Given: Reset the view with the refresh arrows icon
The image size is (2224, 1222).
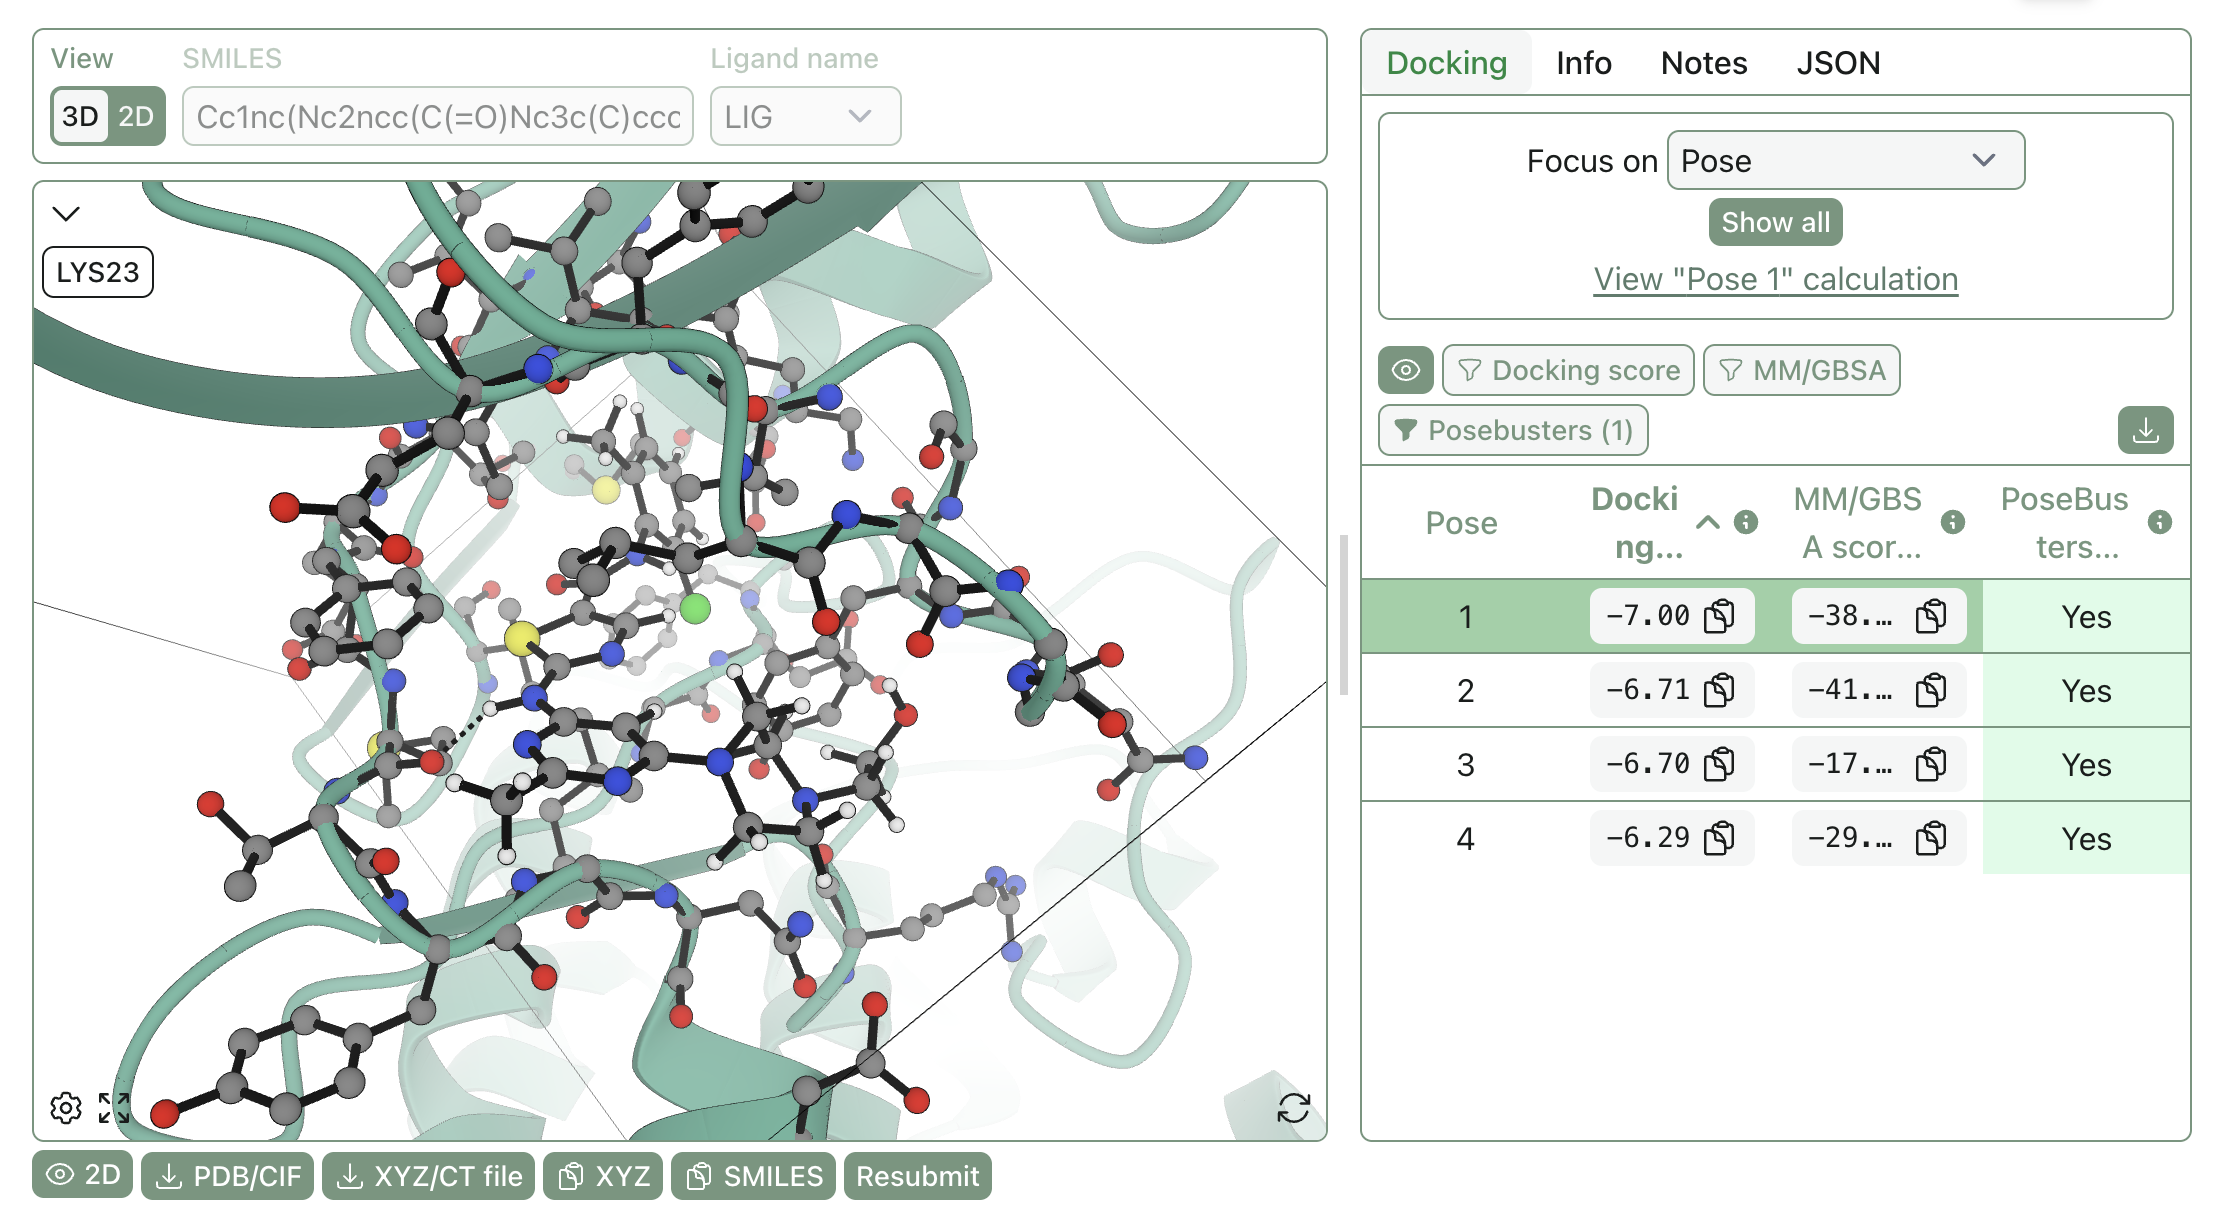Looking at the screenshot, I should click(x=1293, y=1107).
